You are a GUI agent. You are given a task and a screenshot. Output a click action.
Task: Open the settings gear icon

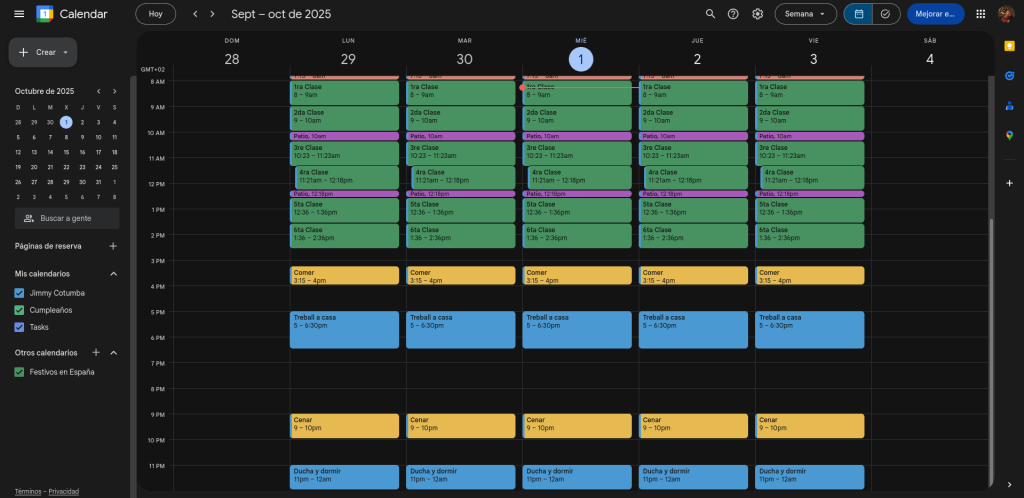coord(758,14)
